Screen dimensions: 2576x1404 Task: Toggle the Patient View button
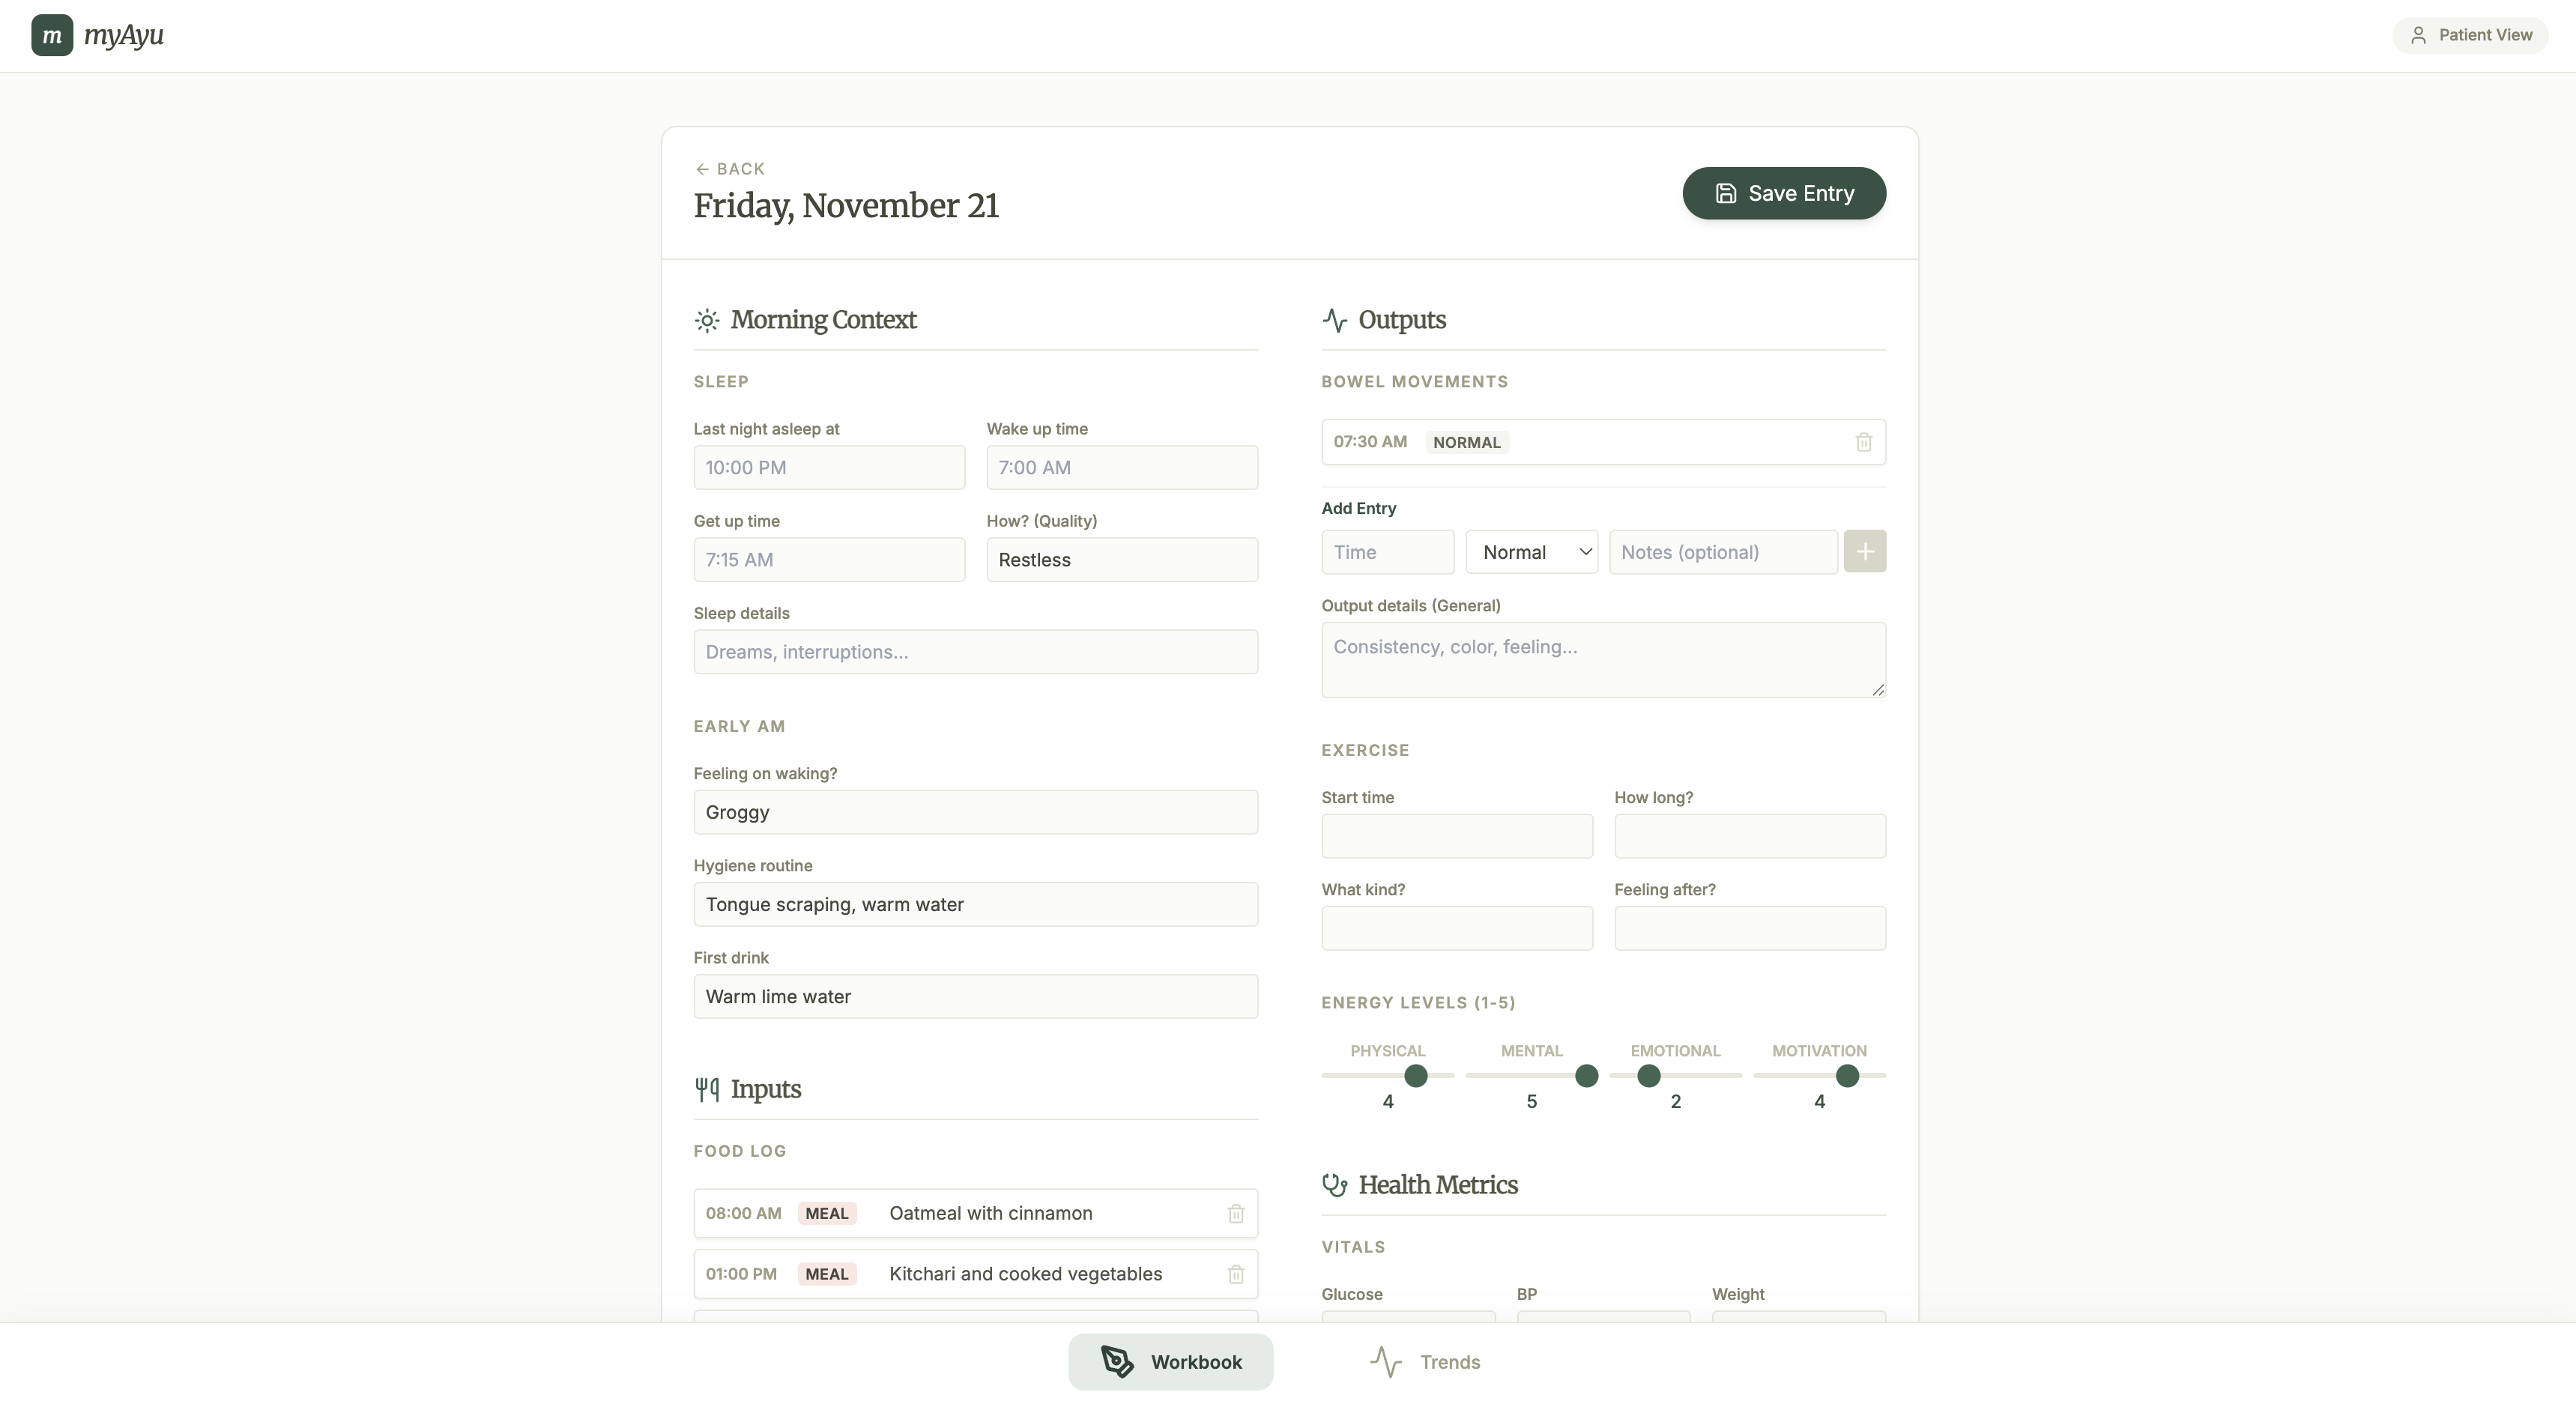pyautogui.click(x=2470, y=35)
